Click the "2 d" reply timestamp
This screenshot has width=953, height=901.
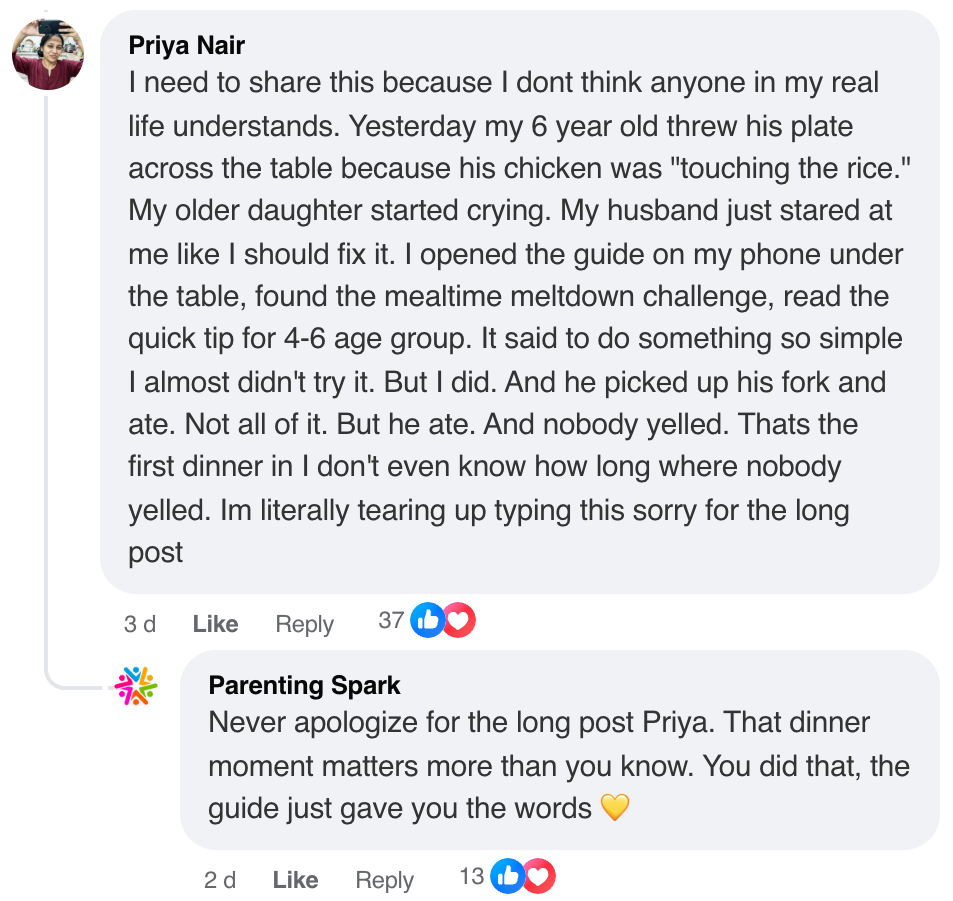[x=220, y=880]
